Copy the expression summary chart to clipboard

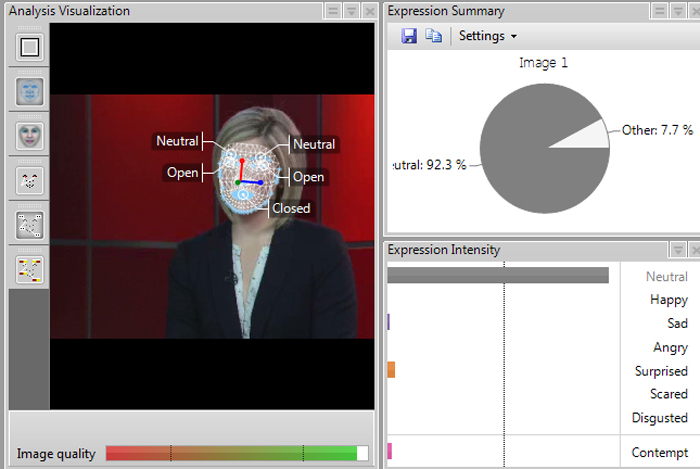click(433, 36)
